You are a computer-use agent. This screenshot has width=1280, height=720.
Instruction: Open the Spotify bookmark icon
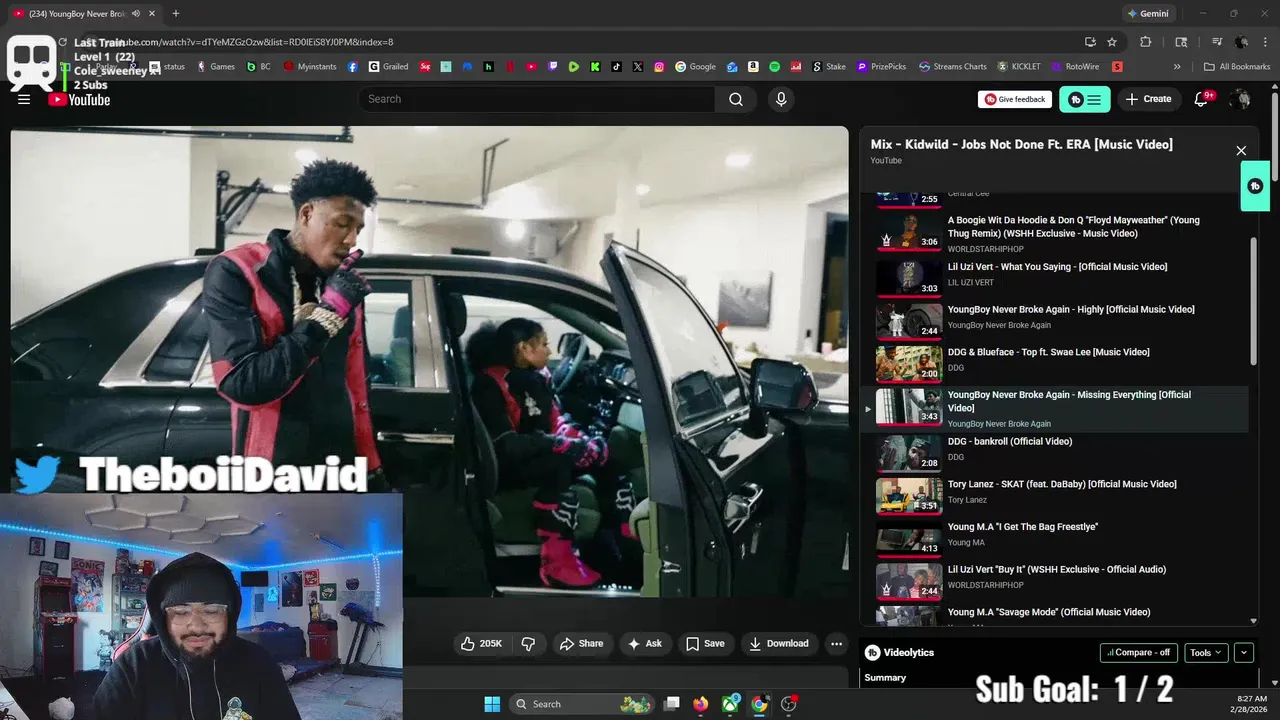(x=775, y=67)
